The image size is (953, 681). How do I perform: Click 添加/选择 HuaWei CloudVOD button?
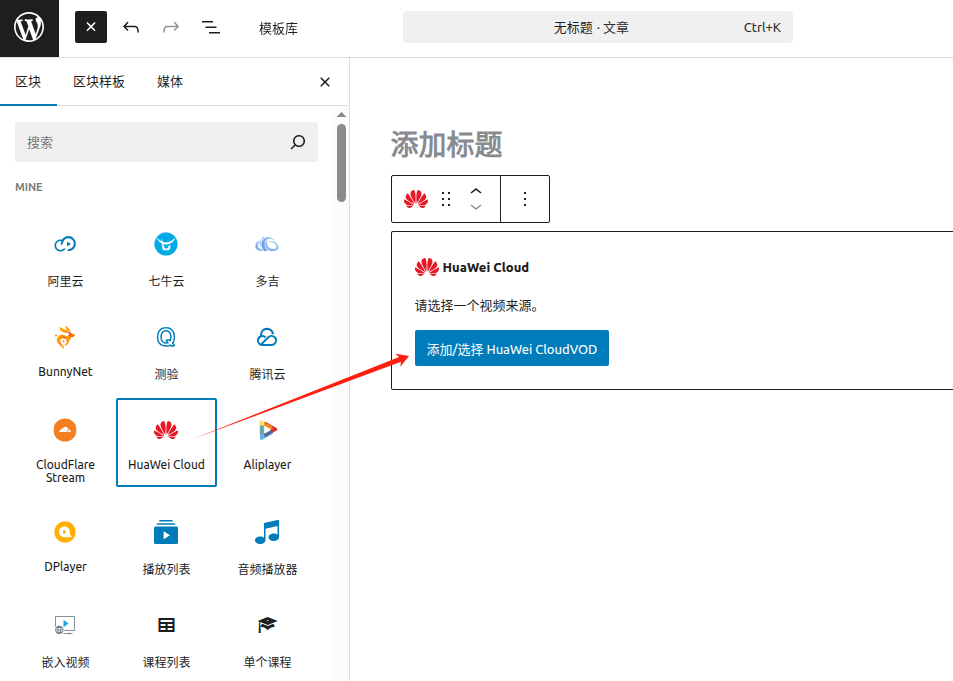tap(512, 348)
